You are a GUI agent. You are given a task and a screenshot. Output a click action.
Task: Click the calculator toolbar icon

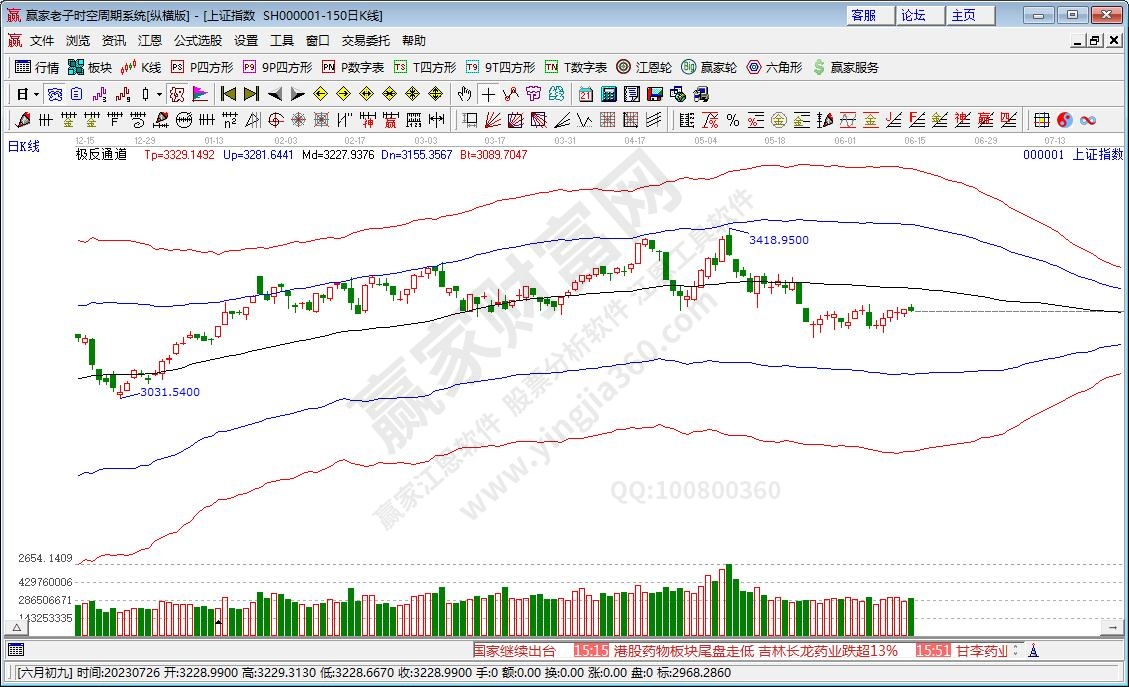tap(609, 94)
